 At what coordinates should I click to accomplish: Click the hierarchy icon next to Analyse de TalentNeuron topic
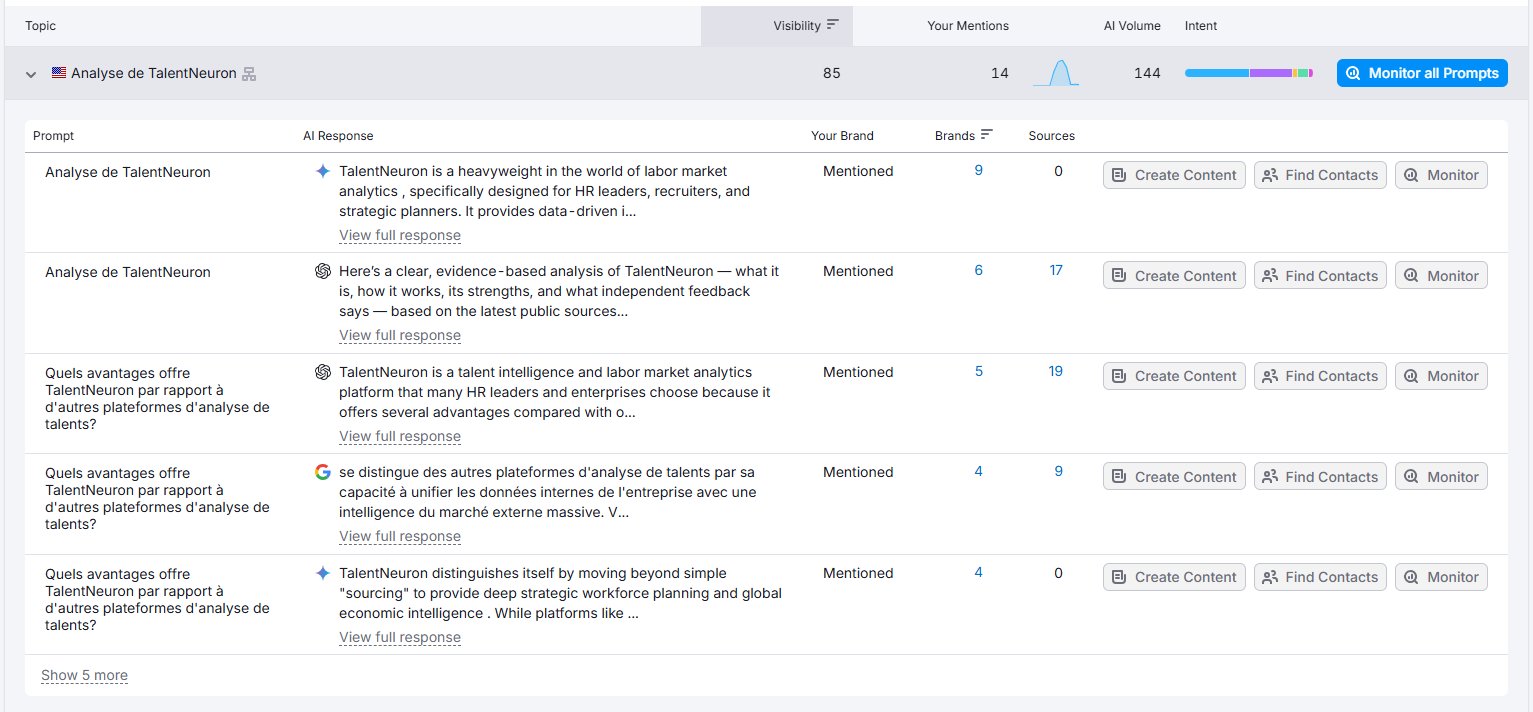(x=249, y=74)
